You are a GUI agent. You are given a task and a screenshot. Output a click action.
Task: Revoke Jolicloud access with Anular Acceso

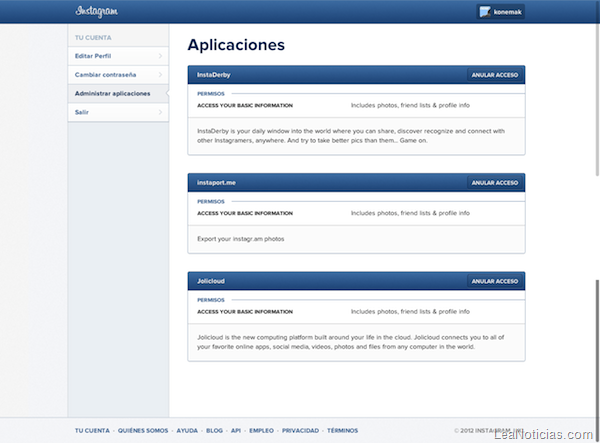pos(495,281)
